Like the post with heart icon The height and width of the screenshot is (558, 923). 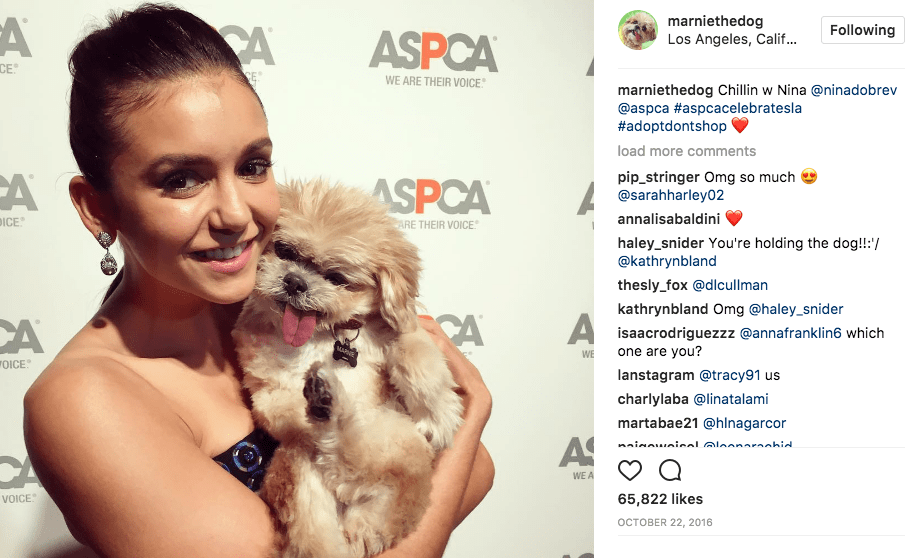(x=629, y=470)
